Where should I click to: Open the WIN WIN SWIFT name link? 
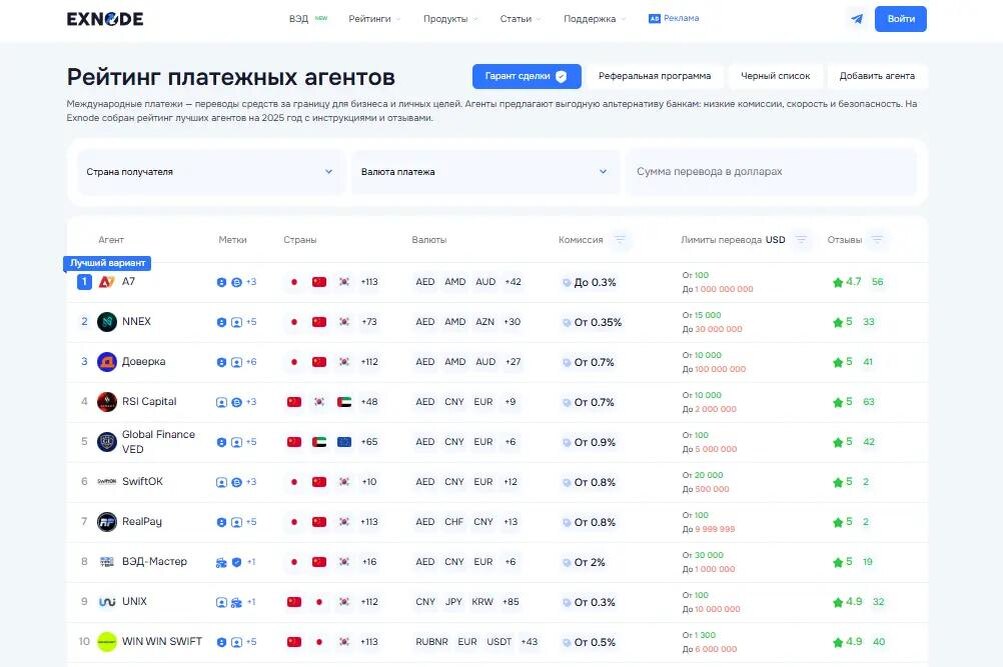[x=162, y=641]
